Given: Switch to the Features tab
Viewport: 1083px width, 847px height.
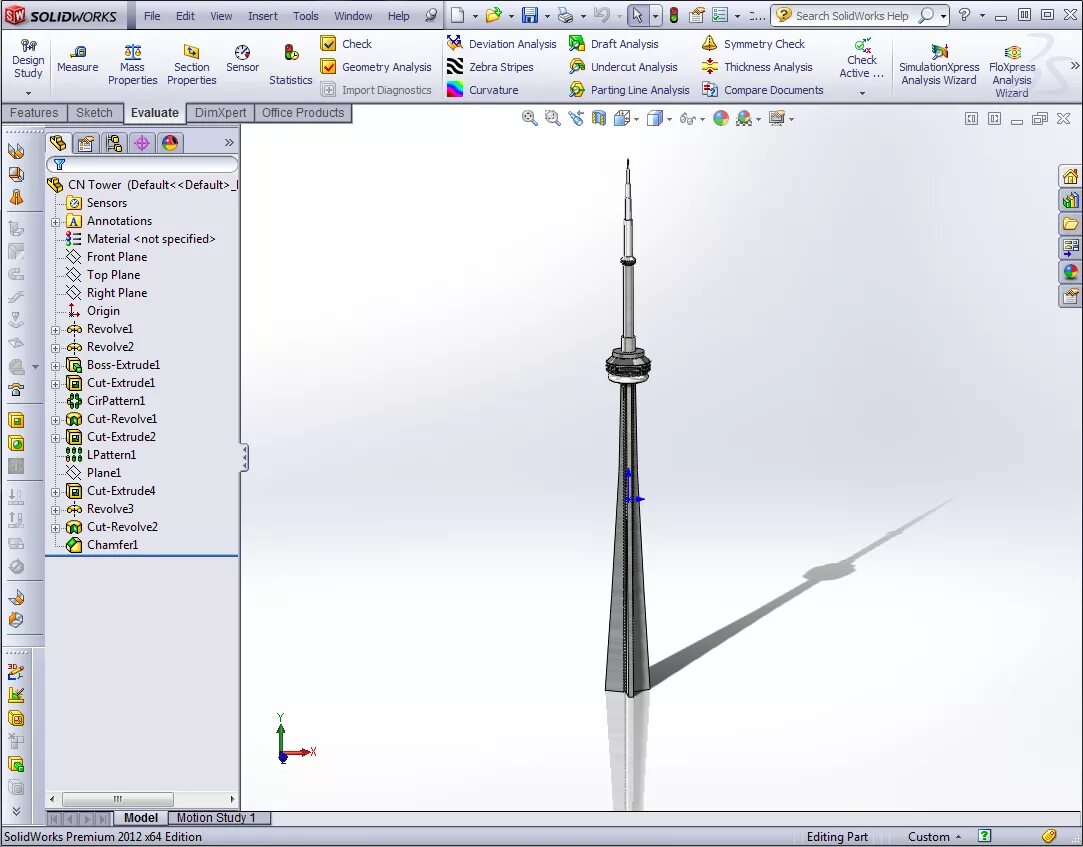Looking at the screenshot, I should click(34, 113).
